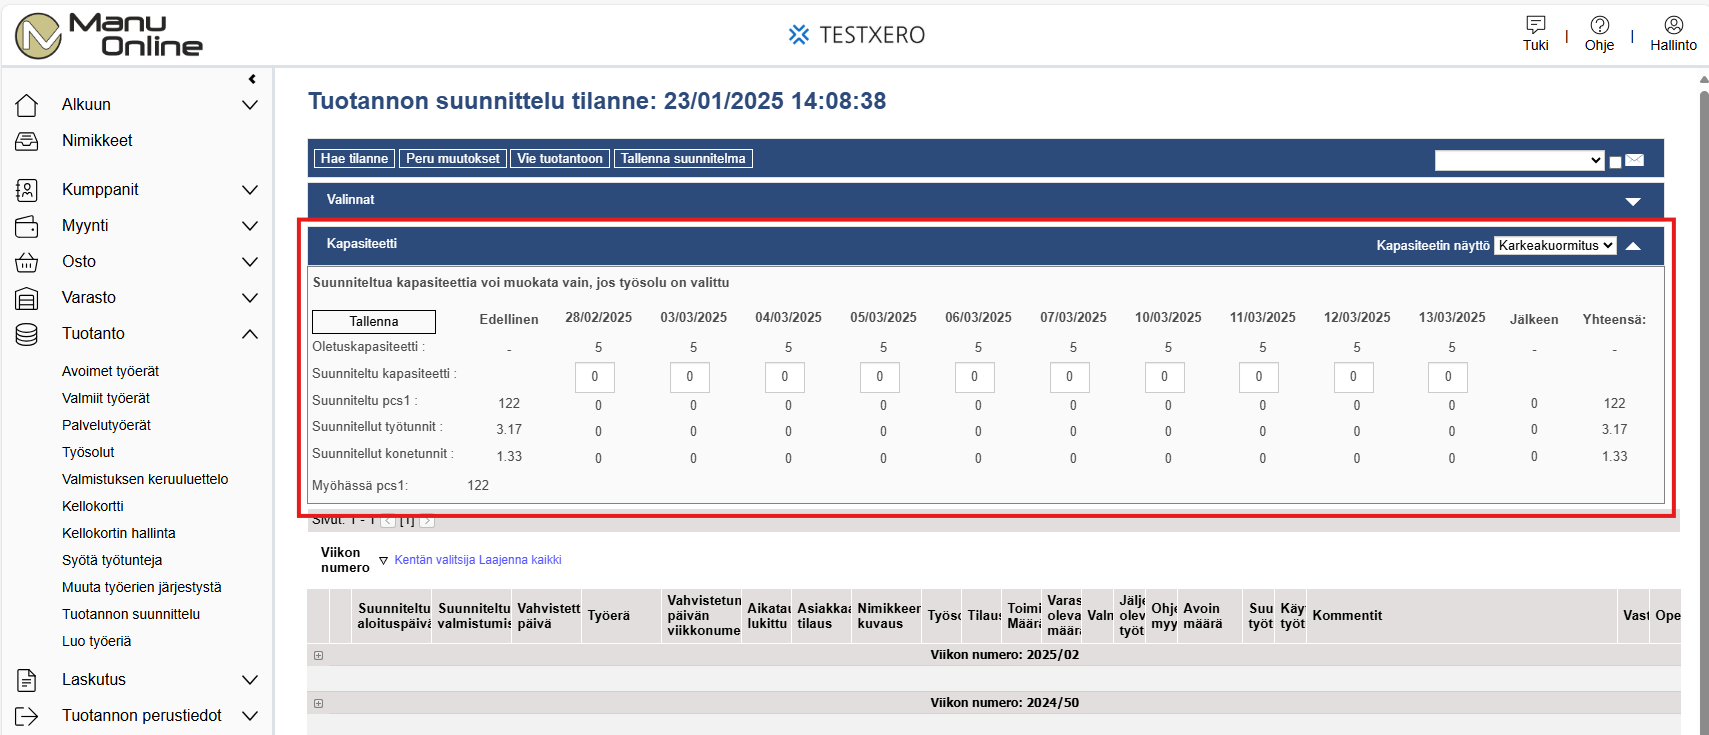Expand the Varasto menu chevron
The image size is (1709, 735).
(x=250, y=298)
